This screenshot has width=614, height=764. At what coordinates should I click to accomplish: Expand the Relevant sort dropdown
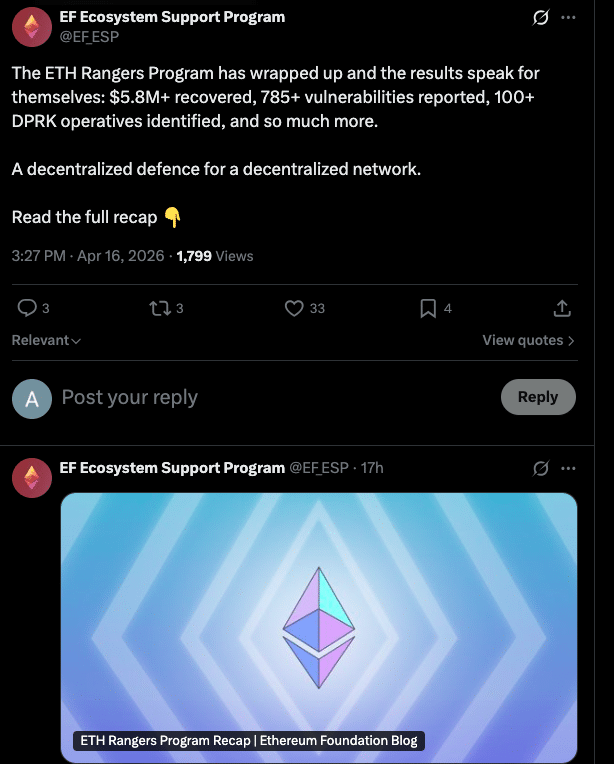pyautogui.click(x=46, y=340)
